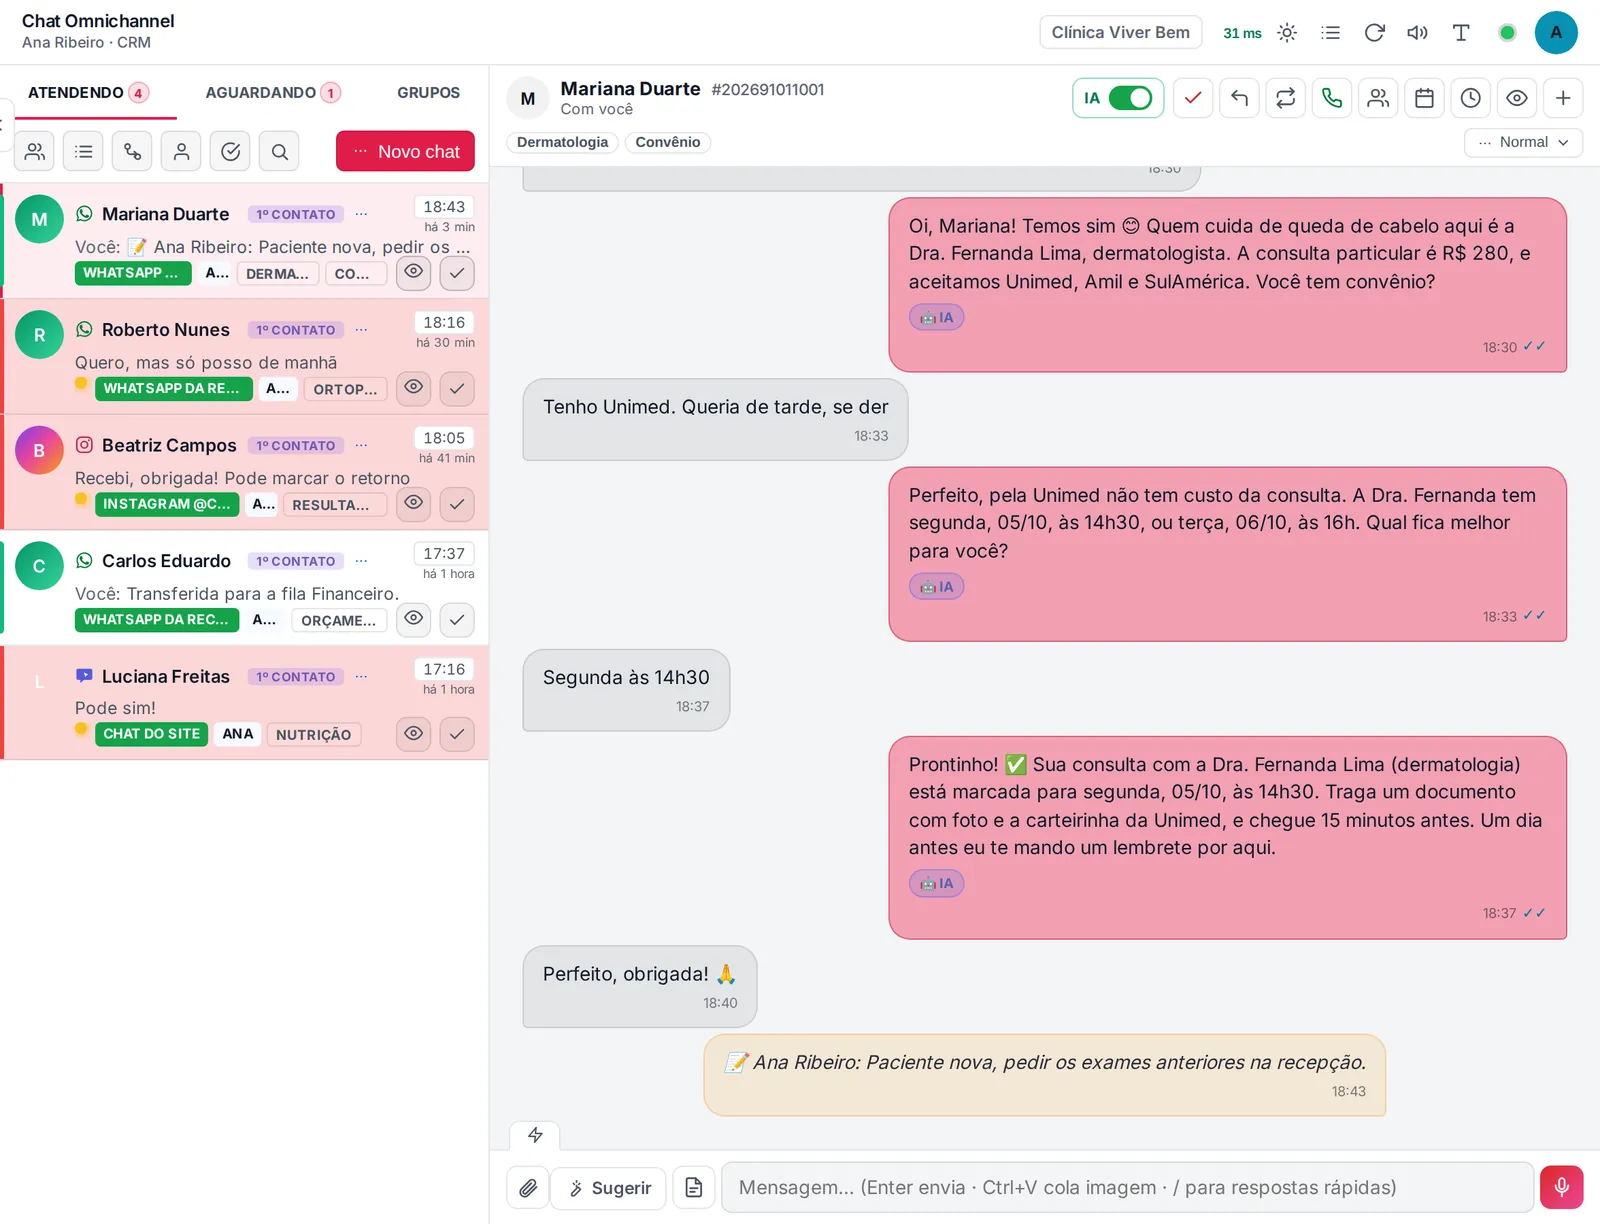Start a call with the green phone icon
The image size is (1600, 1224).
(1332, 98)
